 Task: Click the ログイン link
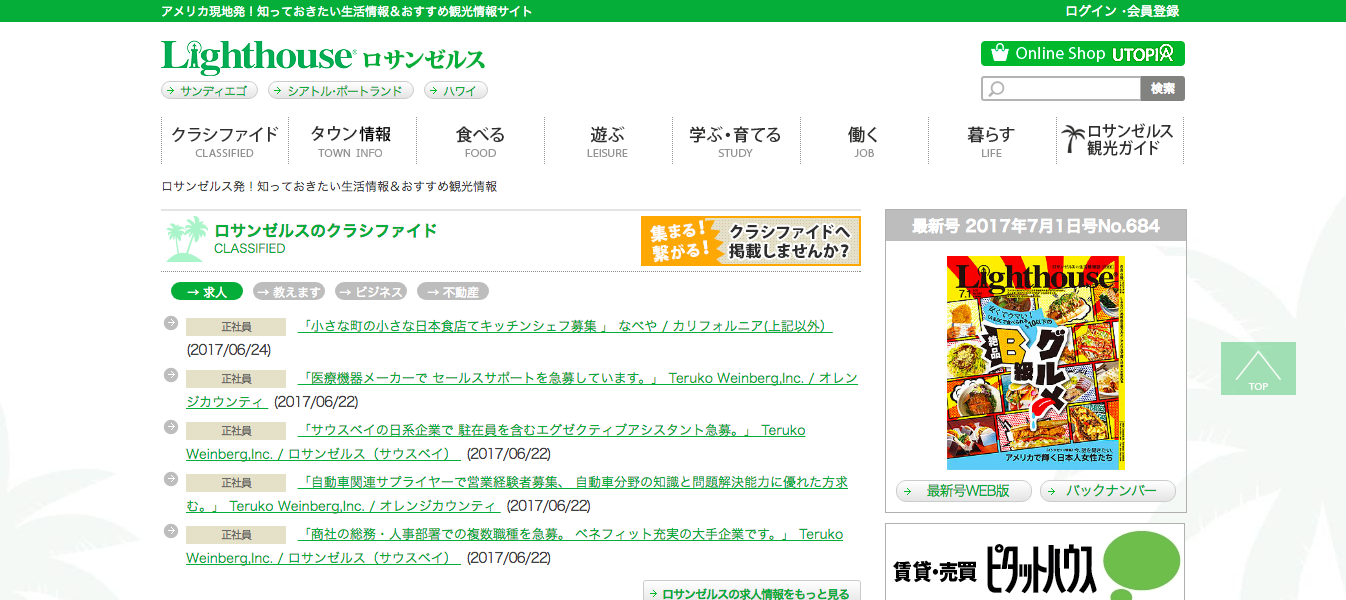pos(1090,11)
